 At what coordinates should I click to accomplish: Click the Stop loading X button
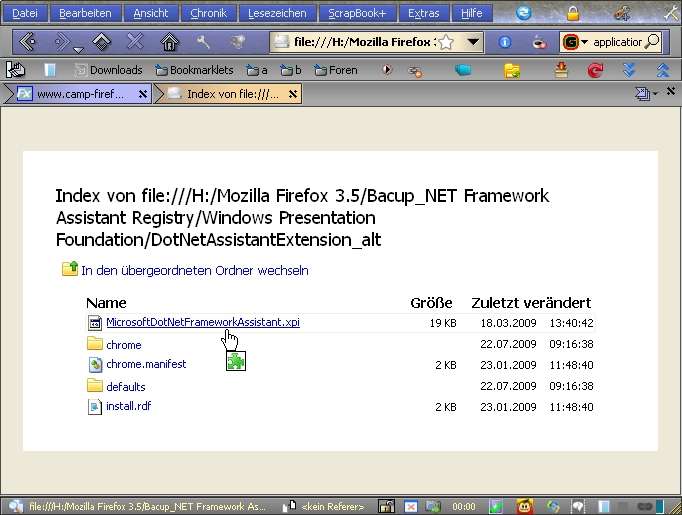135,42
